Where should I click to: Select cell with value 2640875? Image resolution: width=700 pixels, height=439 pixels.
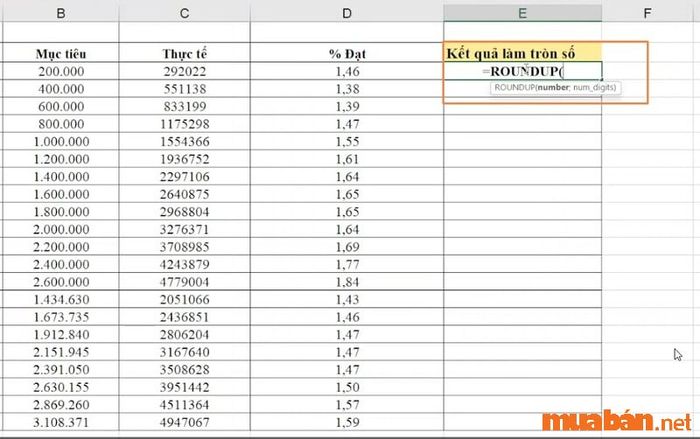click(x=184, y=194)
